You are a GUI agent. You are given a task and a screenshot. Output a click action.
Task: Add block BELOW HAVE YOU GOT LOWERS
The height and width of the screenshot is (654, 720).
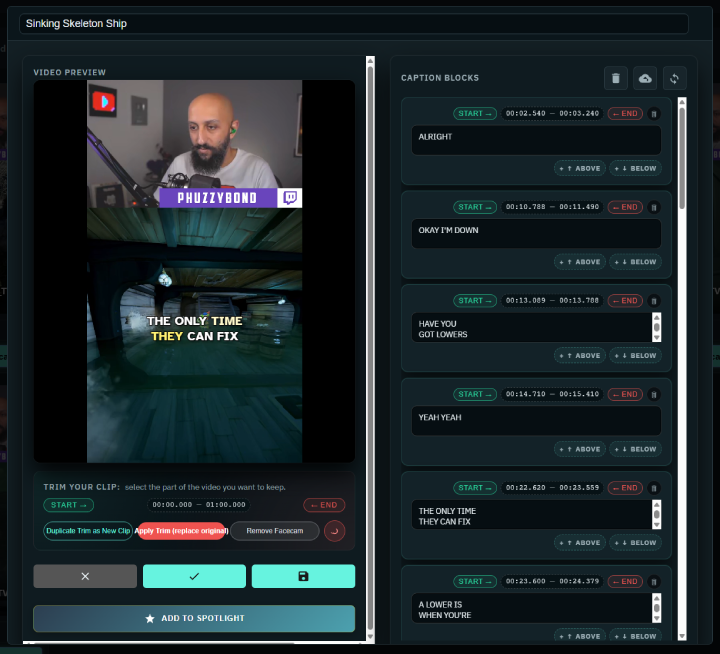point(636,356)
